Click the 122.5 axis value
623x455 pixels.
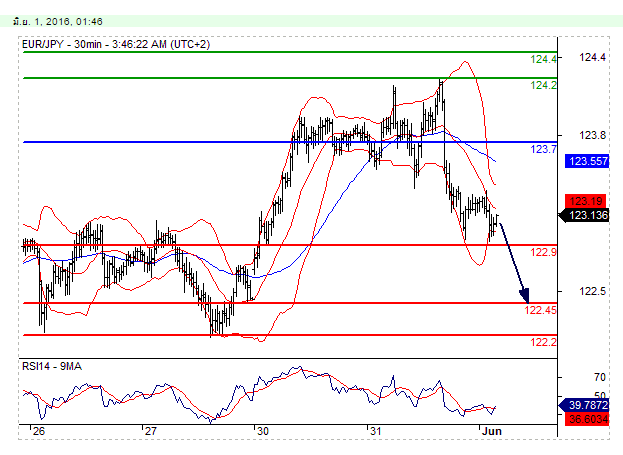(x=592, y=291)
